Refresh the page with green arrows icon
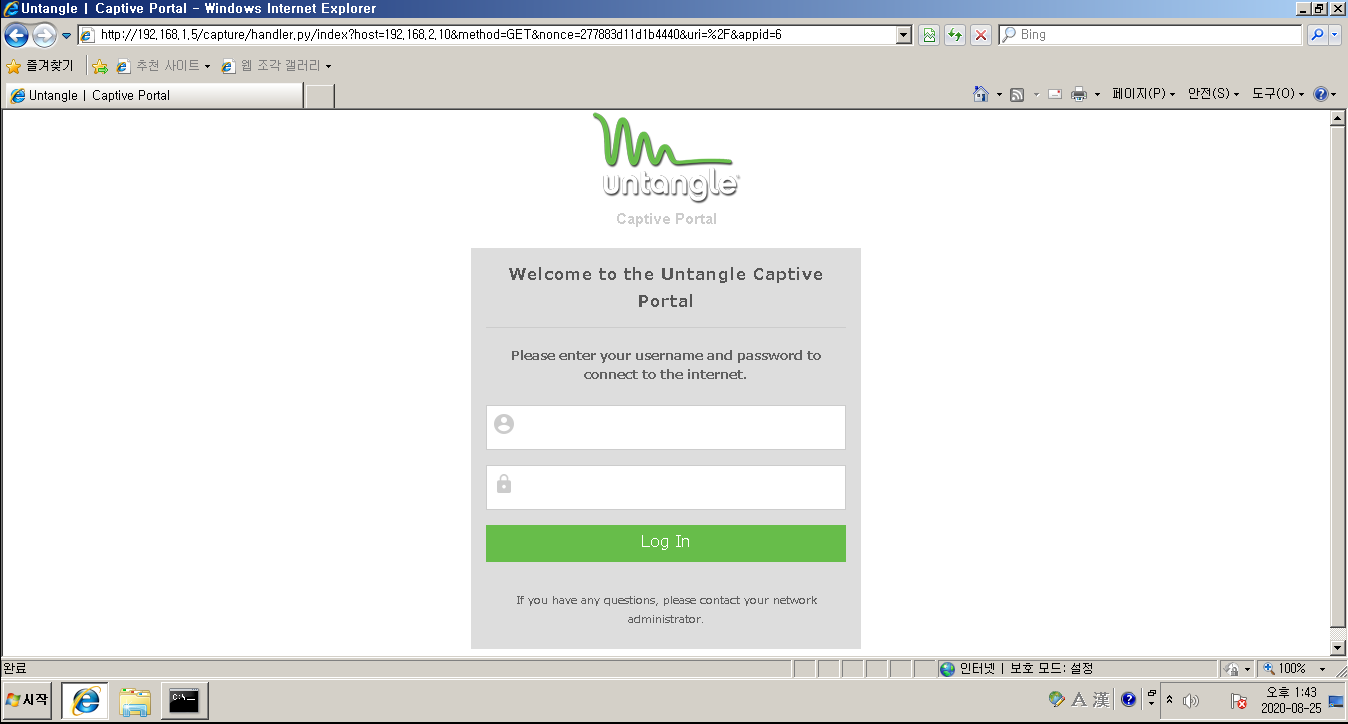This screenshot has width=1348, height=724. (x=955, y=35)
